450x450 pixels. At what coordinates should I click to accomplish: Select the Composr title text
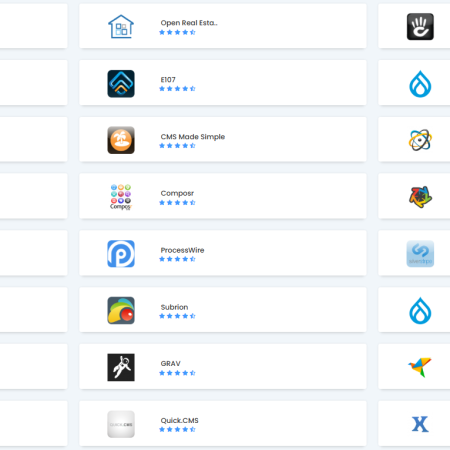click(x=177, y=193)
